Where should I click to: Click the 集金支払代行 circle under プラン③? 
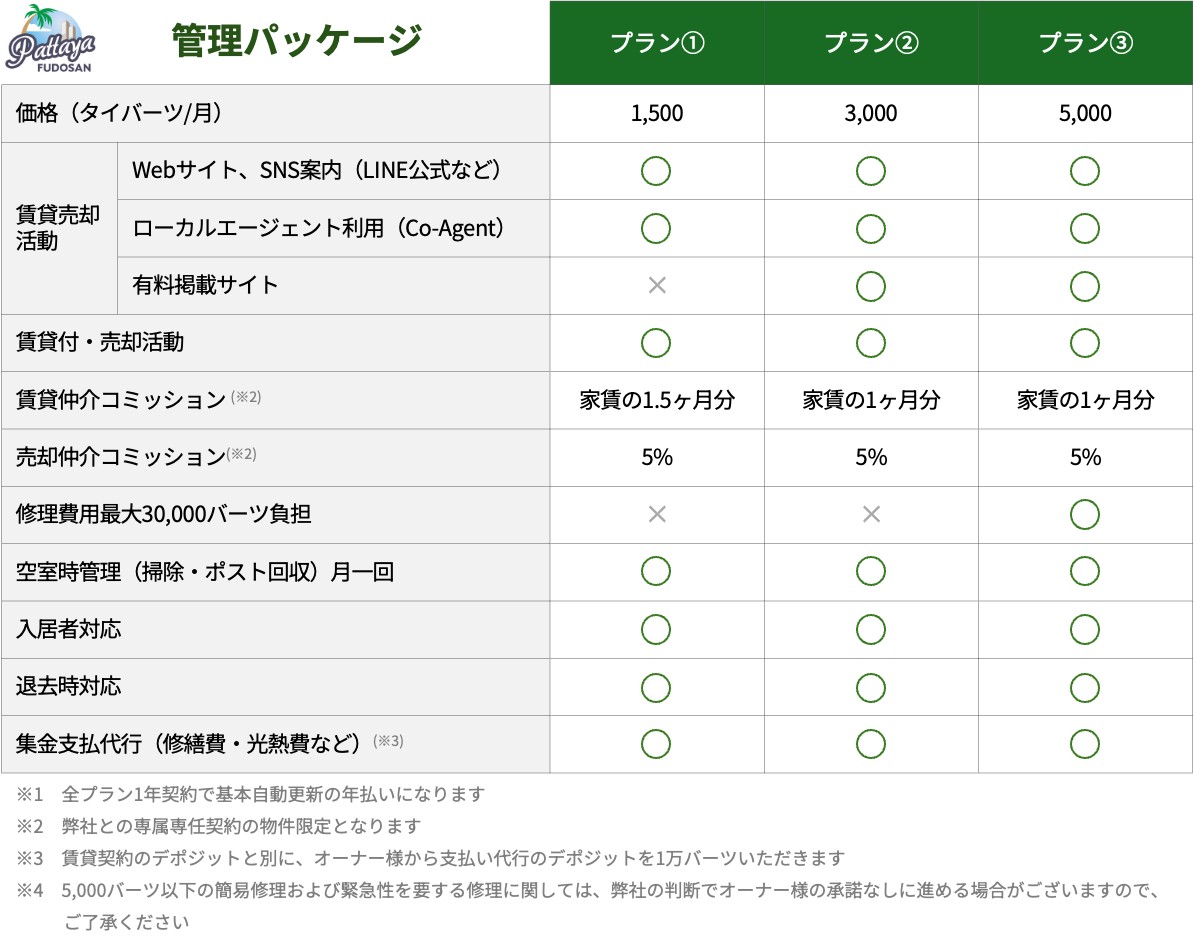[1084, 744]
